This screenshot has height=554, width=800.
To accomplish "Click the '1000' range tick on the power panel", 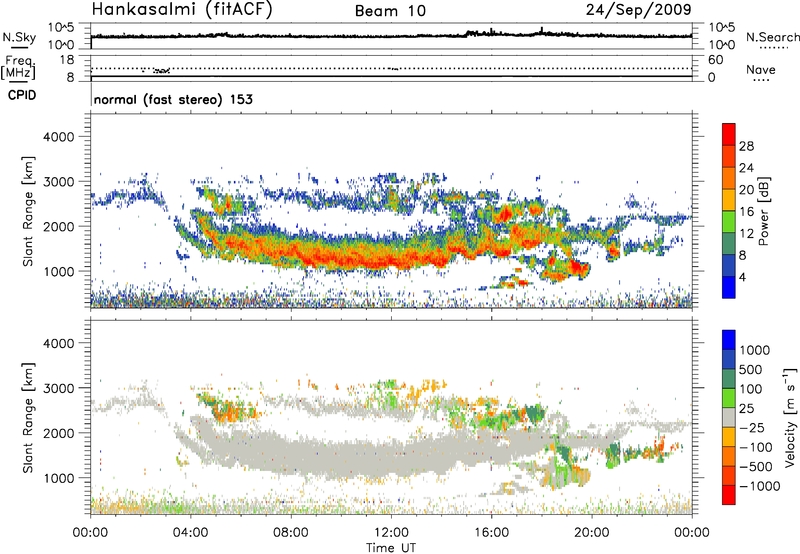I will click(59, 271).
